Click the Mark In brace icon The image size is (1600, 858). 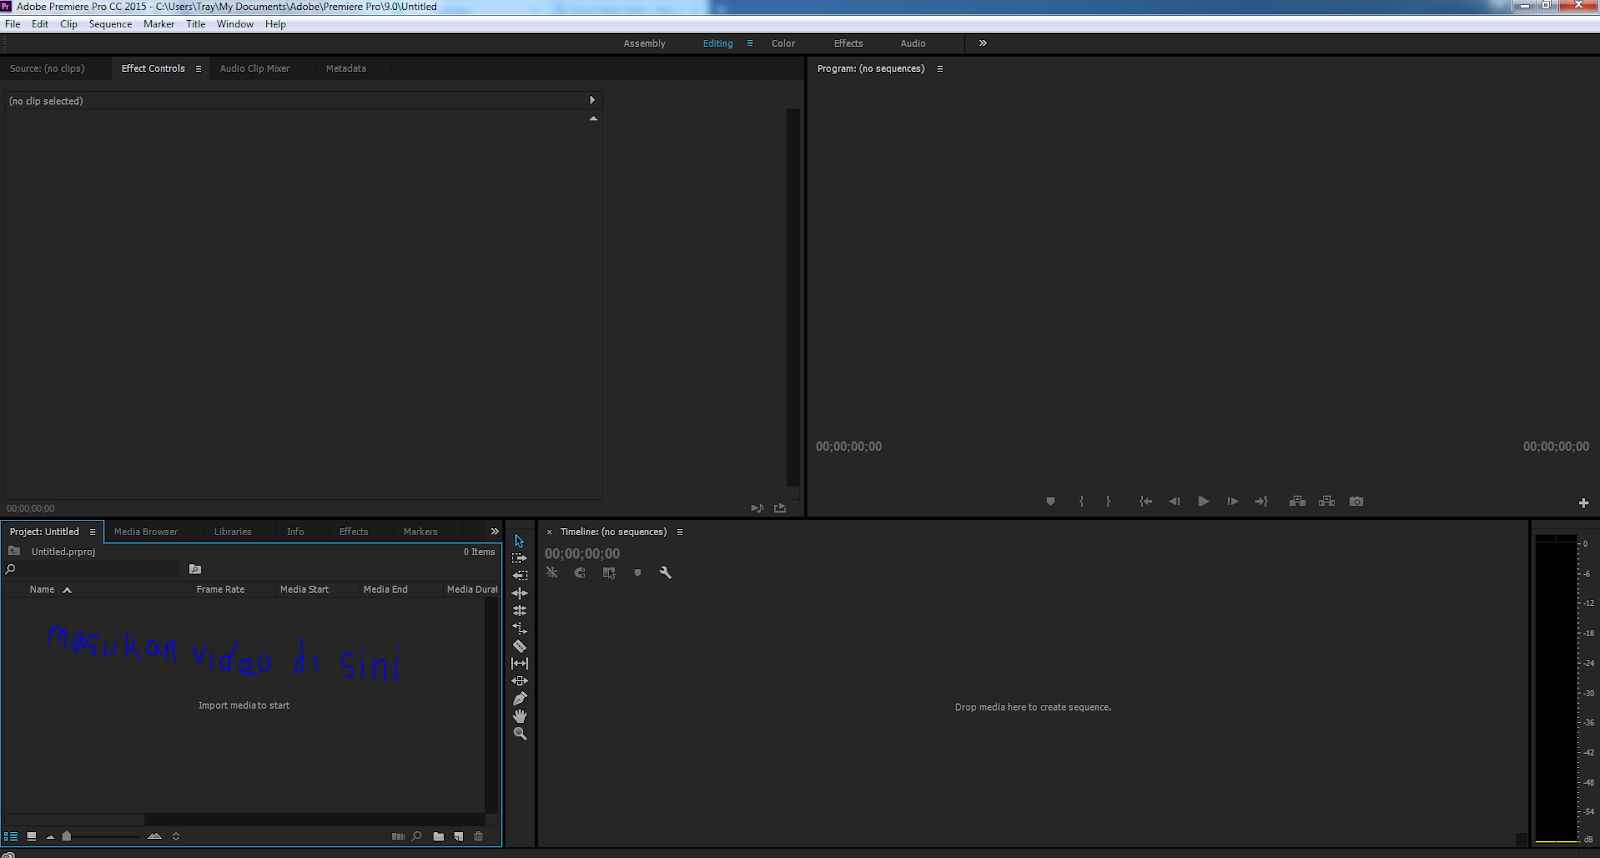(1081, 501)
